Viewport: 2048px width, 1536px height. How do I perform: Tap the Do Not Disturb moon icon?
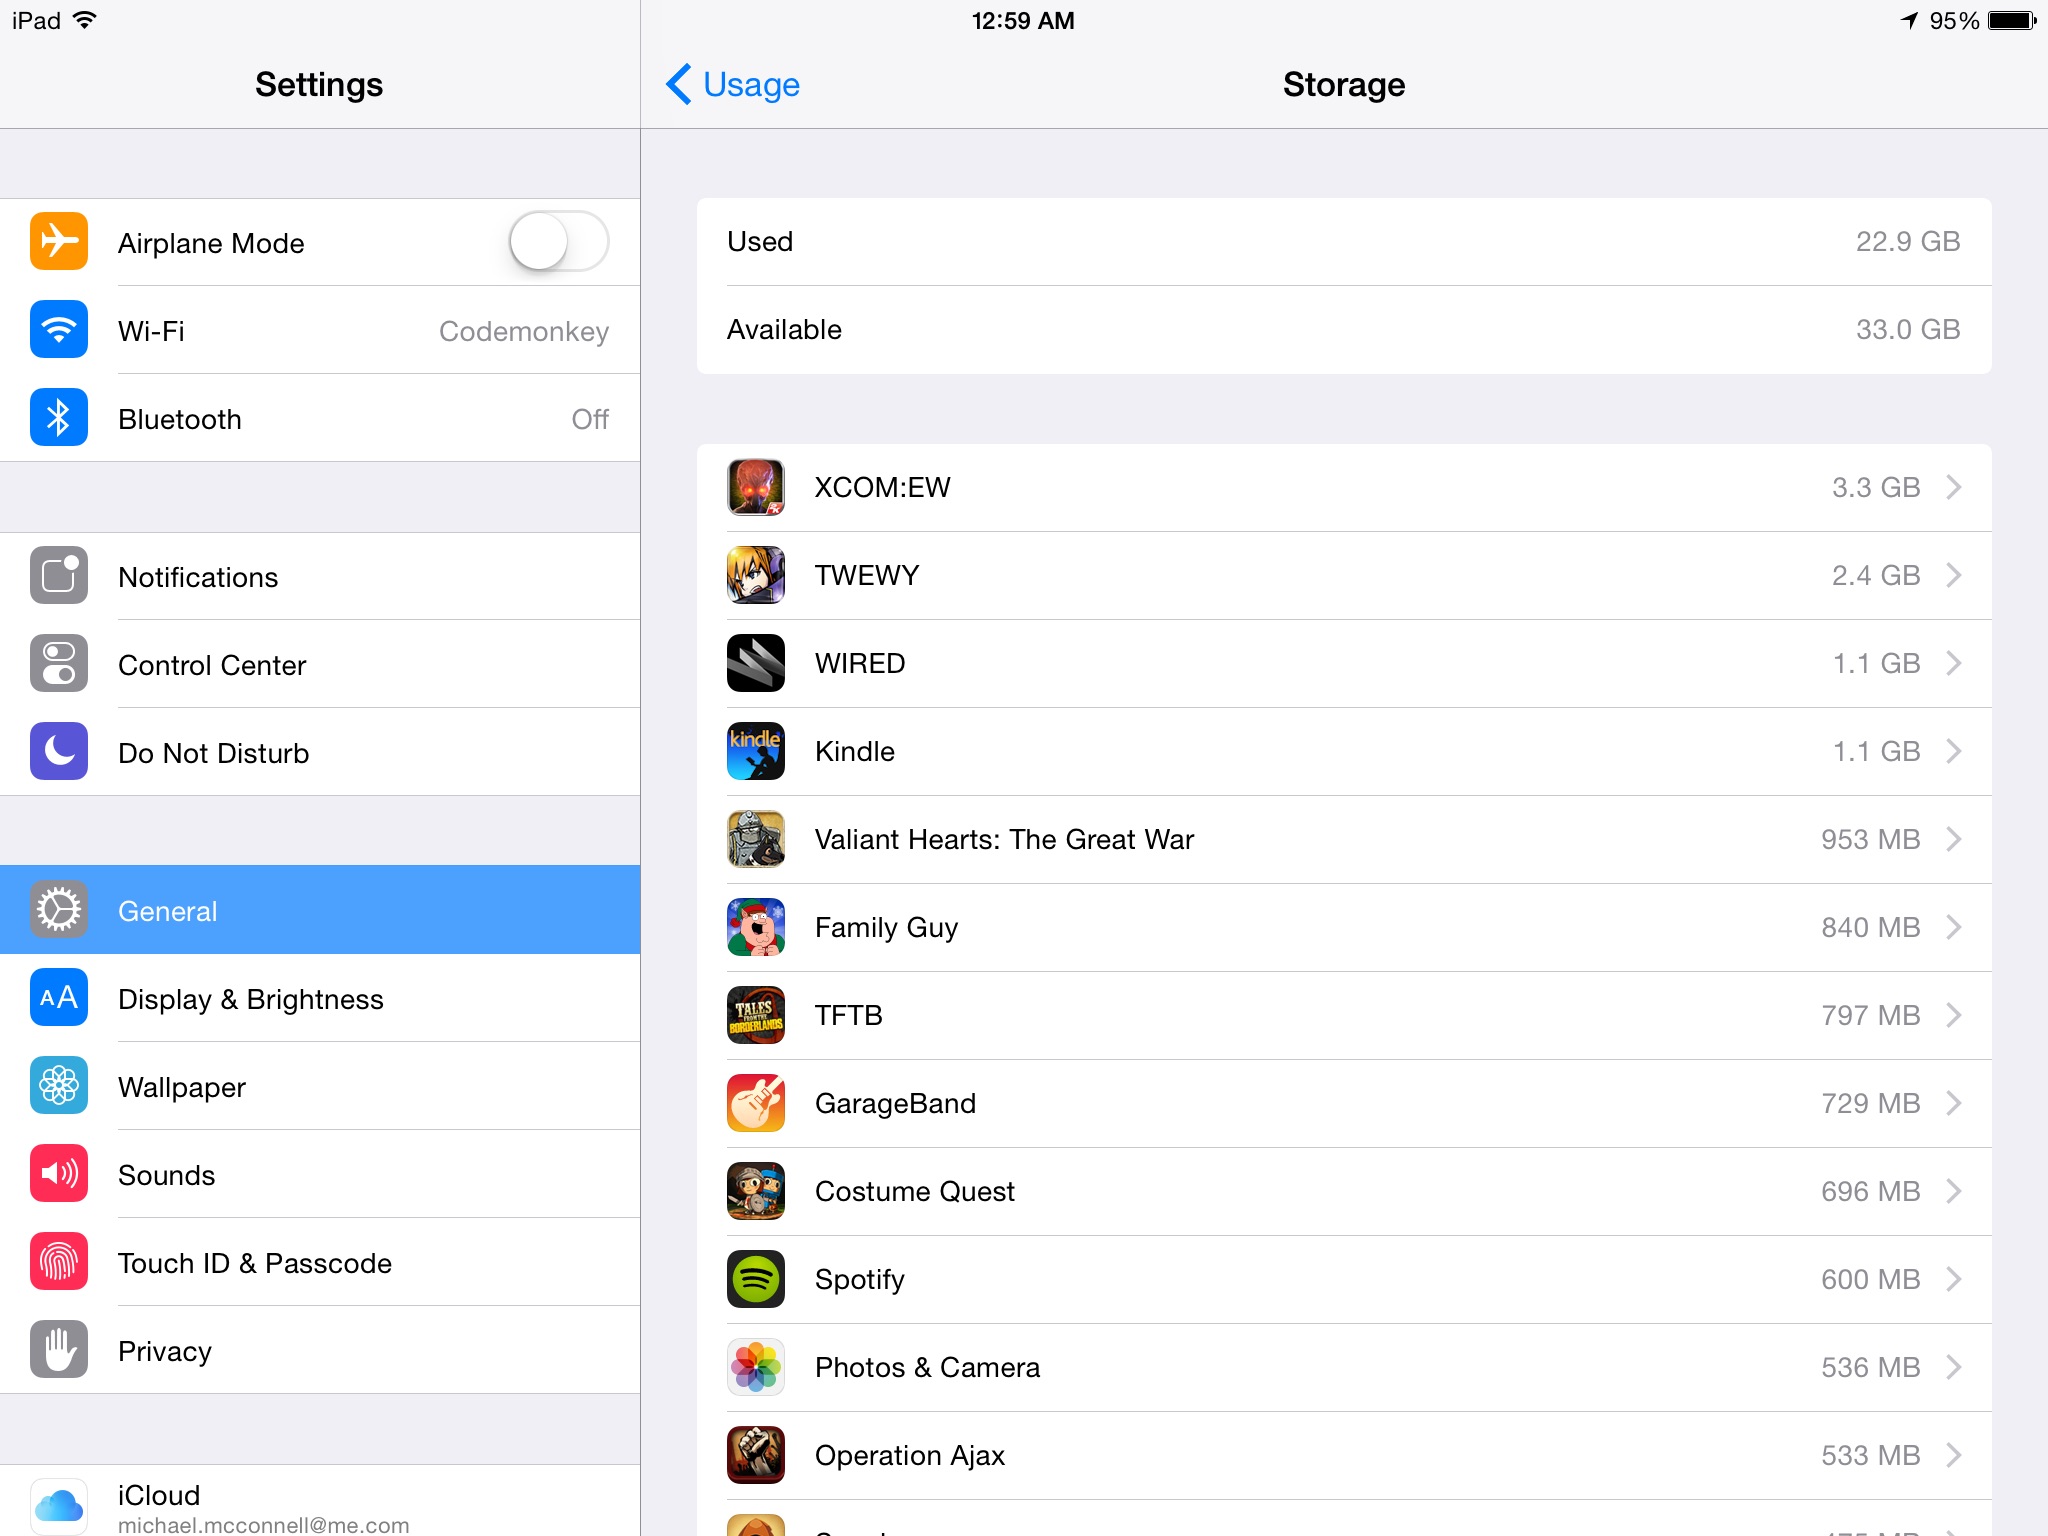(59, 752)
